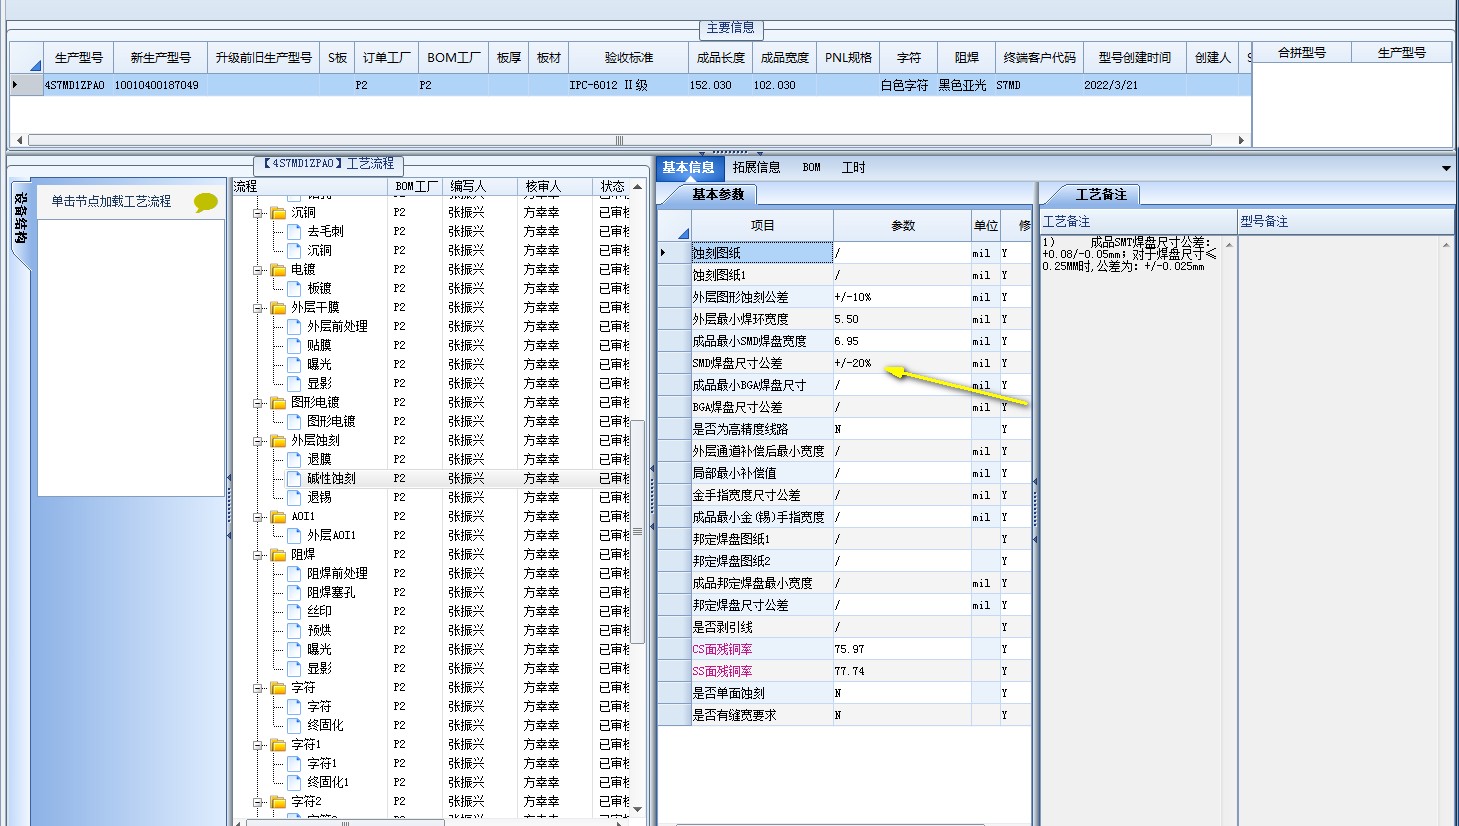Click the 阻焊塞孔 document icon

coord(294,592)
